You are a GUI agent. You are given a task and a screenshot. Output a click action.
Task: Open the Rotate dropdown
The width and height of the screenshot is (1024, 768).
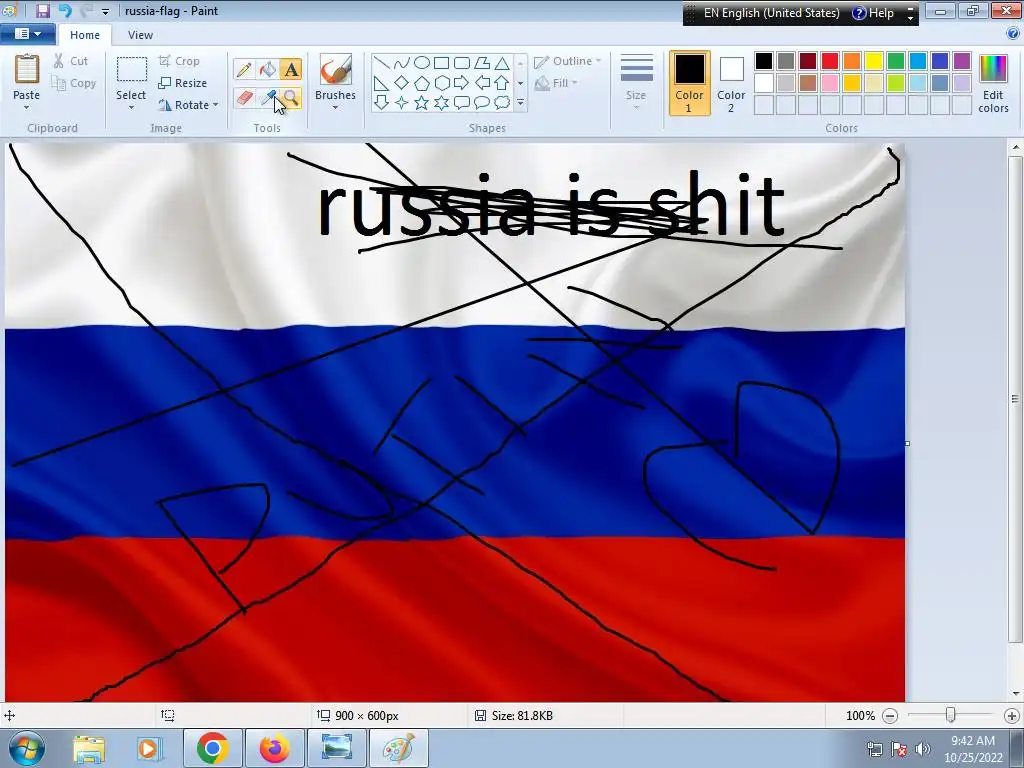pyautogui.click(x=188, y=105)
